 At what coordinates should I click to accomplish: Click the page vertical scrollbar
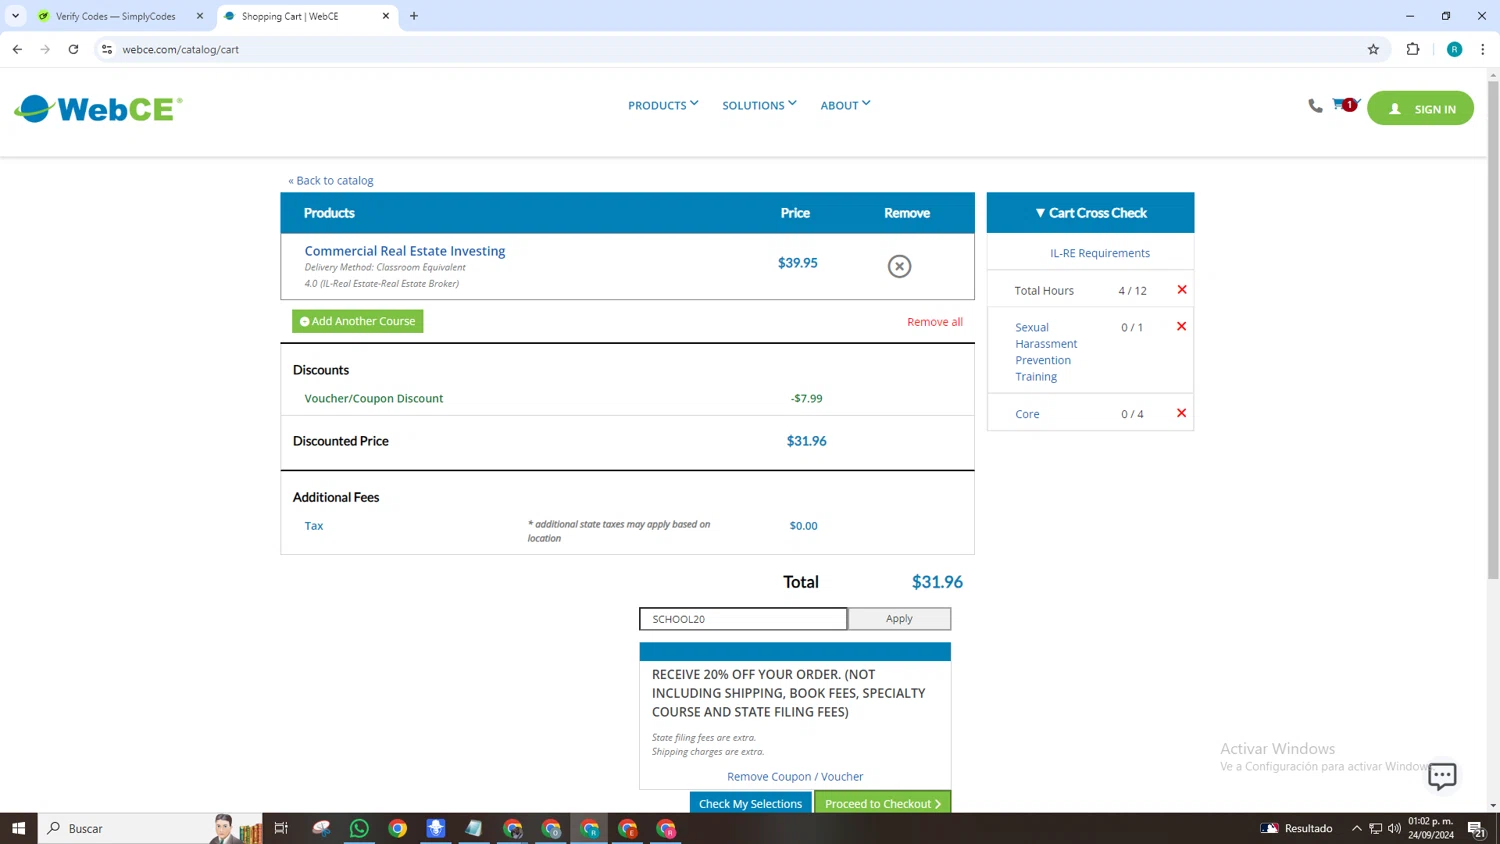(x=1493, y=330)
